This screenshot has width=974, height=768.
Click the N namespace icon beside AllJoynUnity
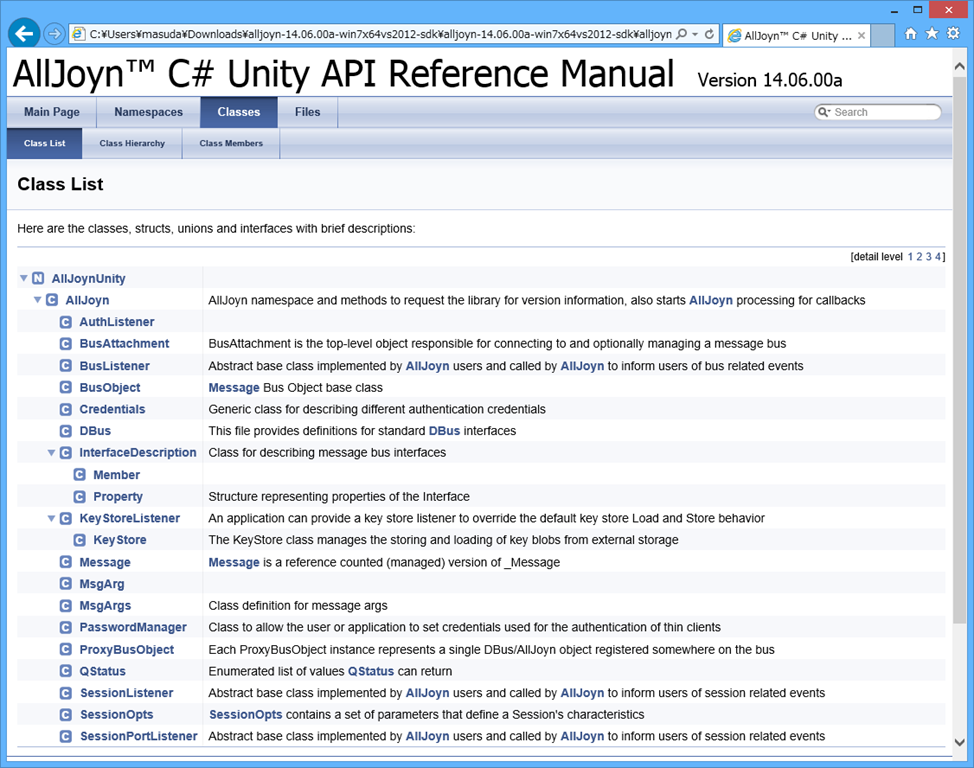[x=38, y=278]
